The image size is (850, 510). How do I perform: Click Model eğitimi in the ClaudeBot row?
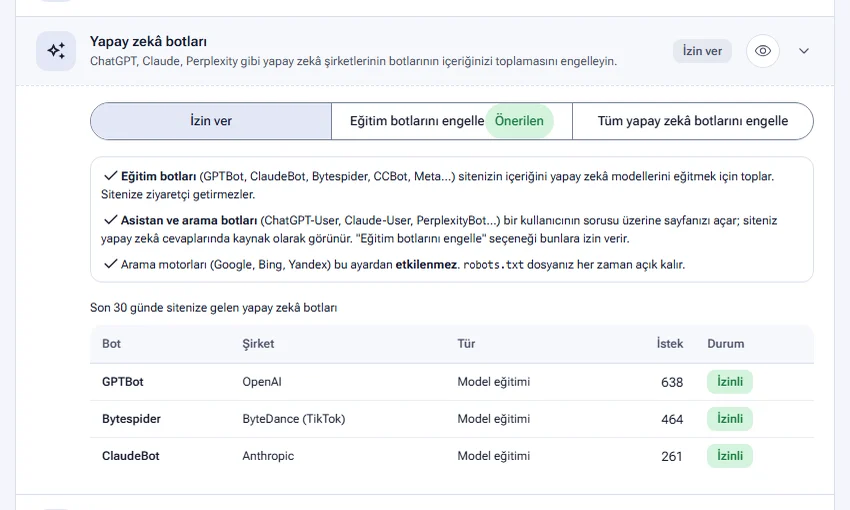(x=493, y=456)
